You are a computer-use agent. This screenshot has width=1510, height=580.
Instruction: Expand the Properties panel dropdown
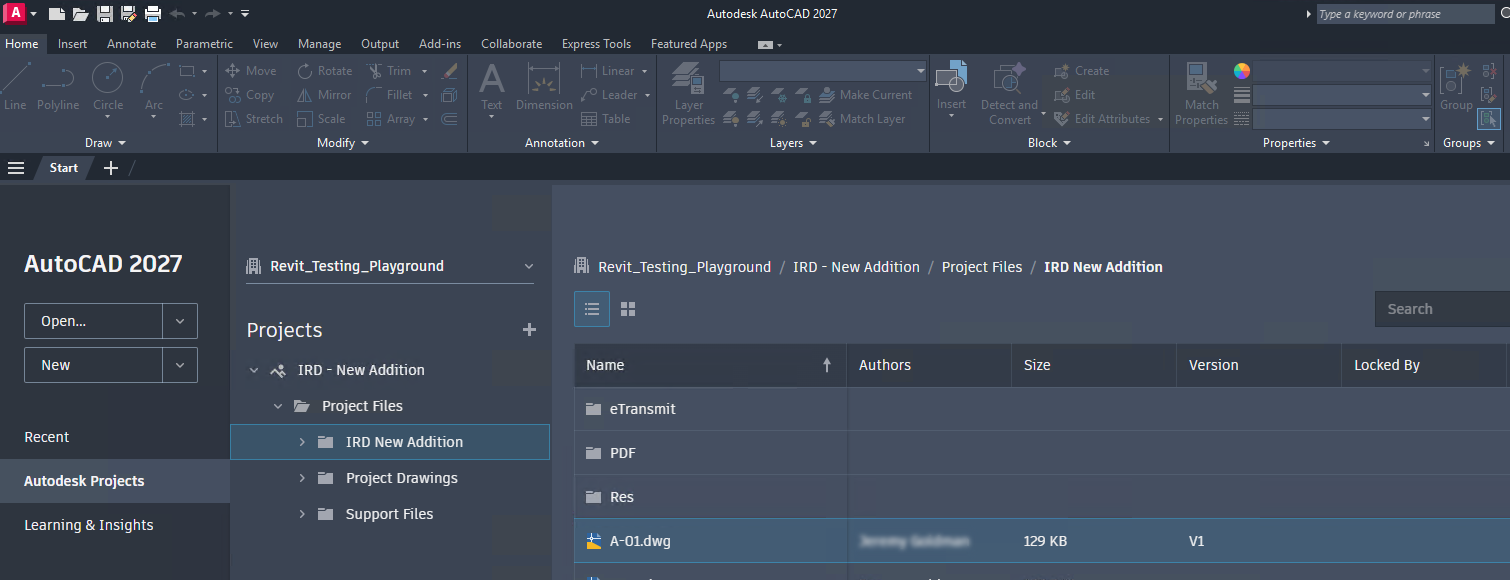point(1296,143)
